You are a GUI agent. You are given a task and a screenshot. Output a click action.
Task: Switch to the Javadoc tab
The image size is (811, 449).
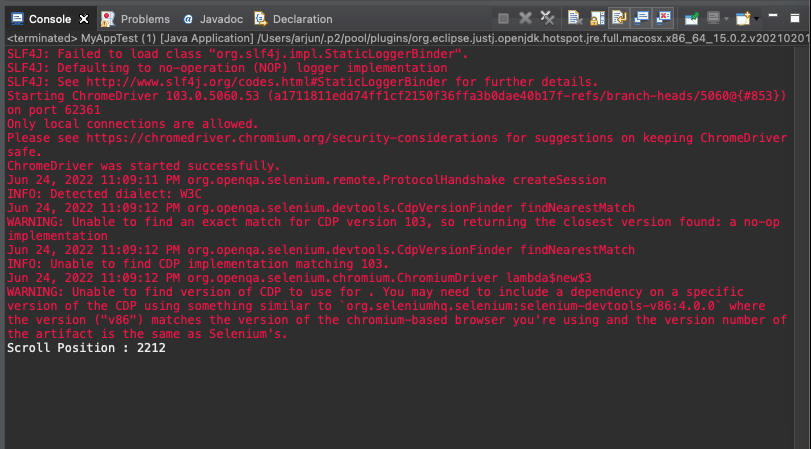tap(213, 19)
